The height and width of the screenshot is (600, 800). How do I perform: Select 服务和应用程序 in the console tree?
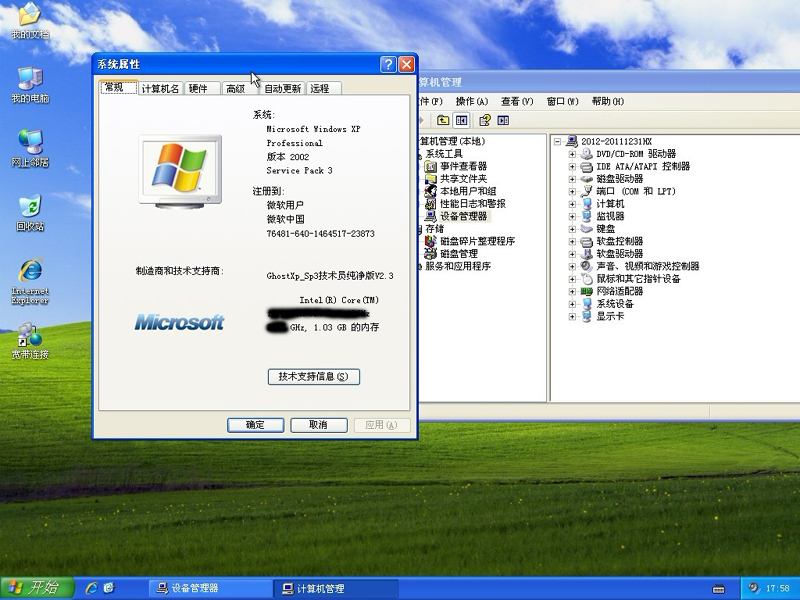[x=458, y=266]
